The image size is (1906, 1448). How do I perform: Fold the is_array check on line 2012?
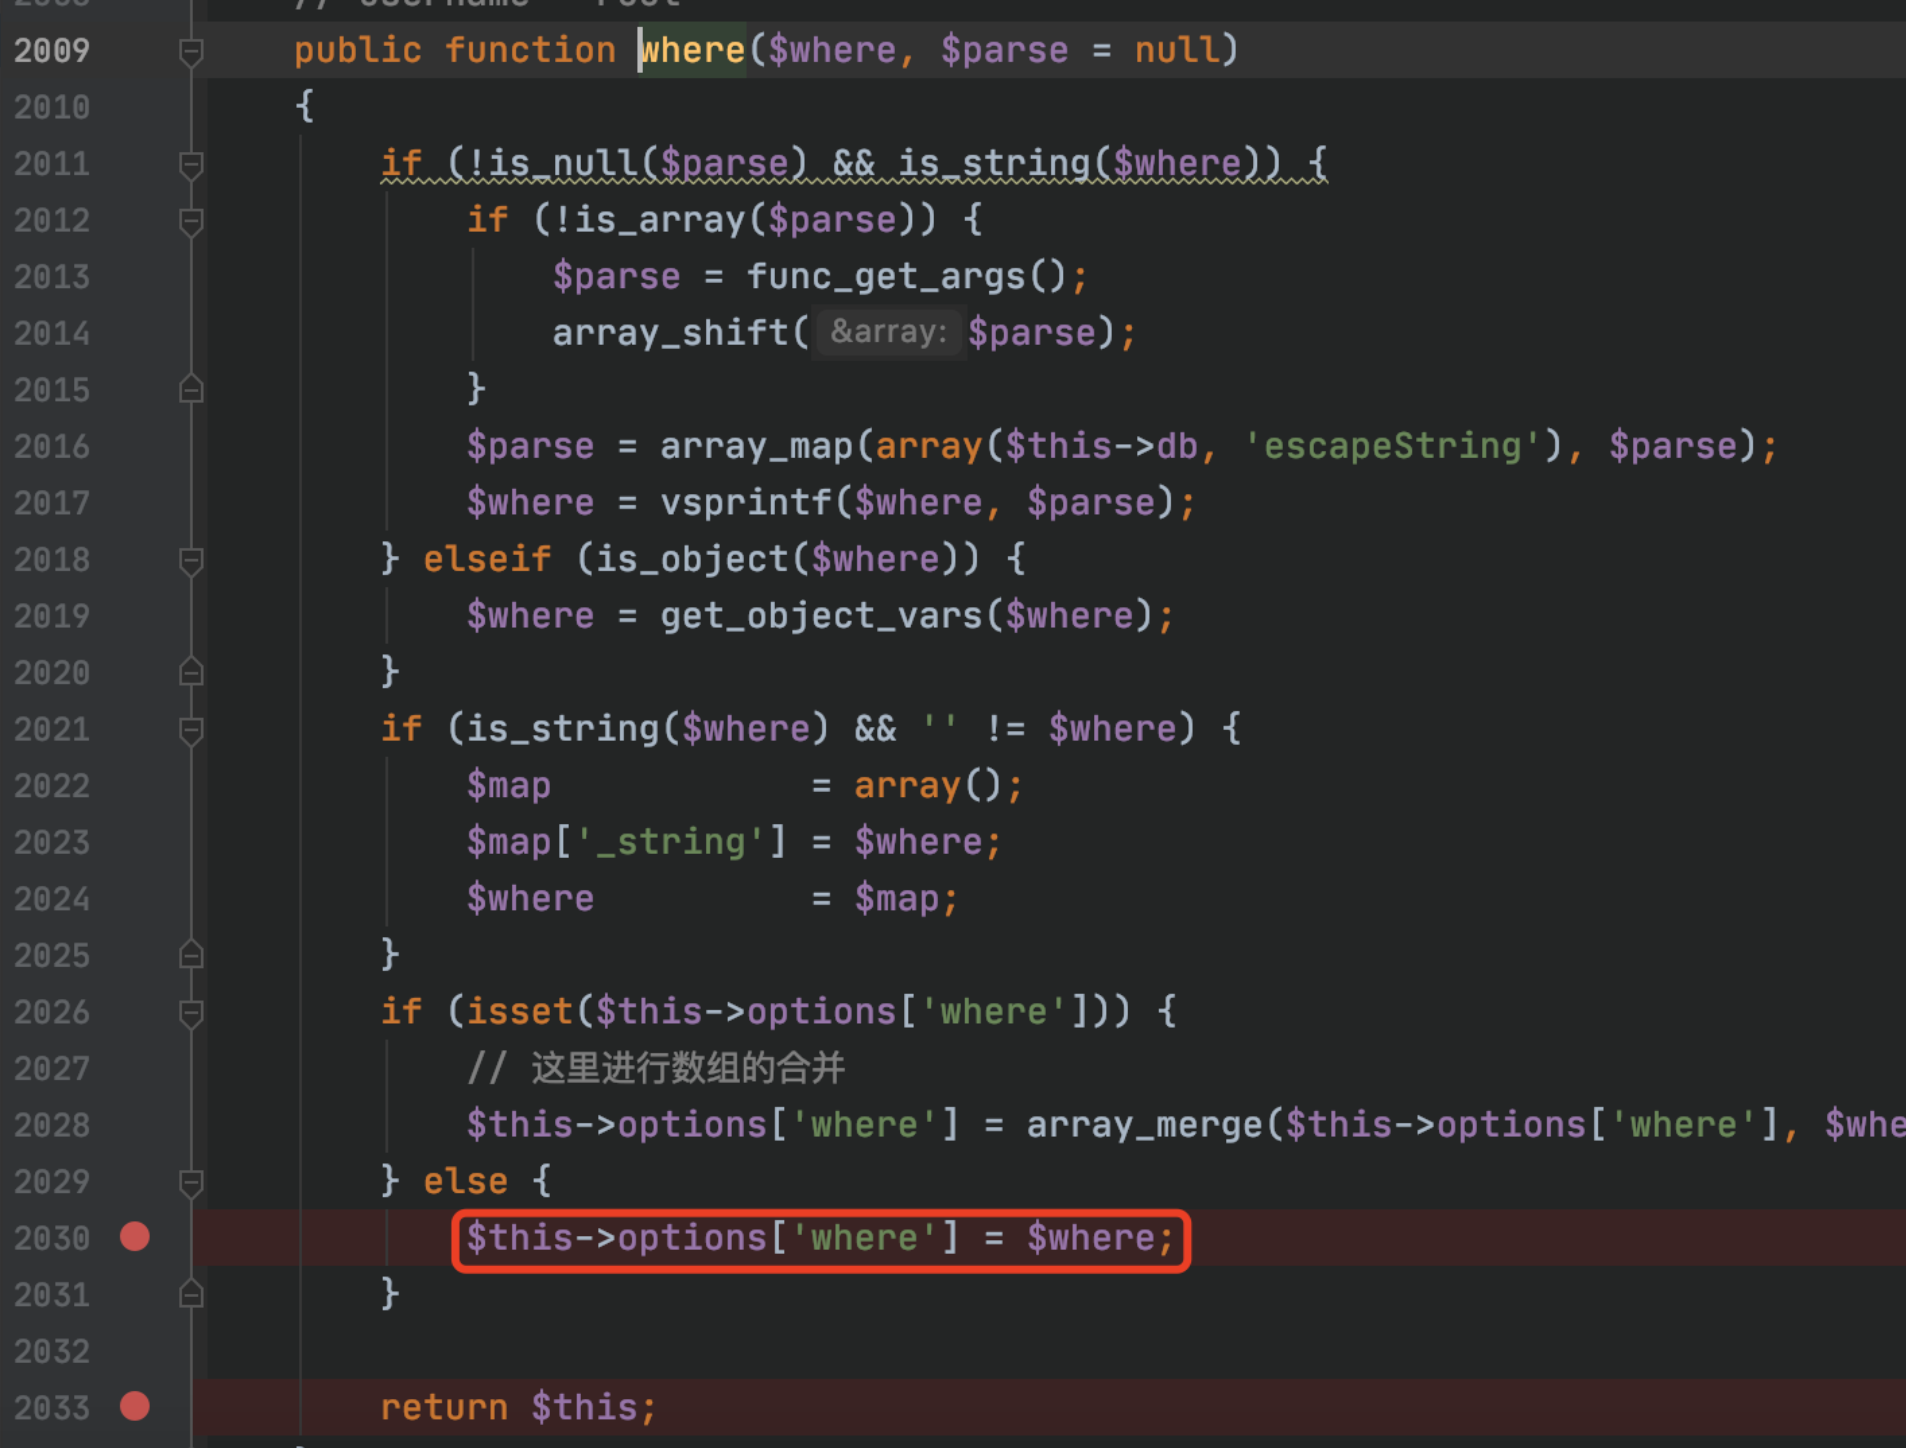coord(191,221)
